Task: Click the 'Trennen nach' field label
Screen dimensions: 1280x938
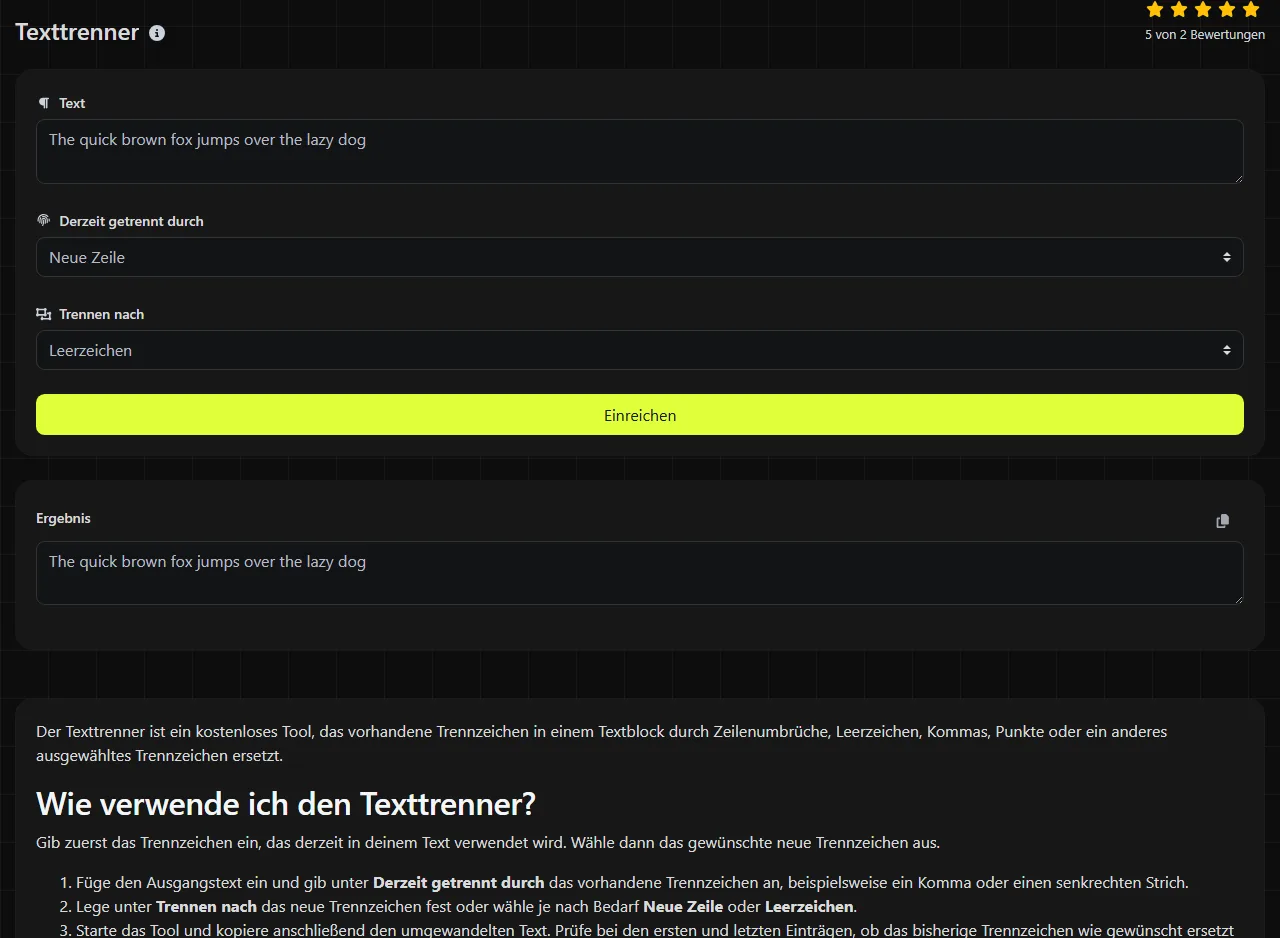Action: pyautogui.click(x=101, y=314)
